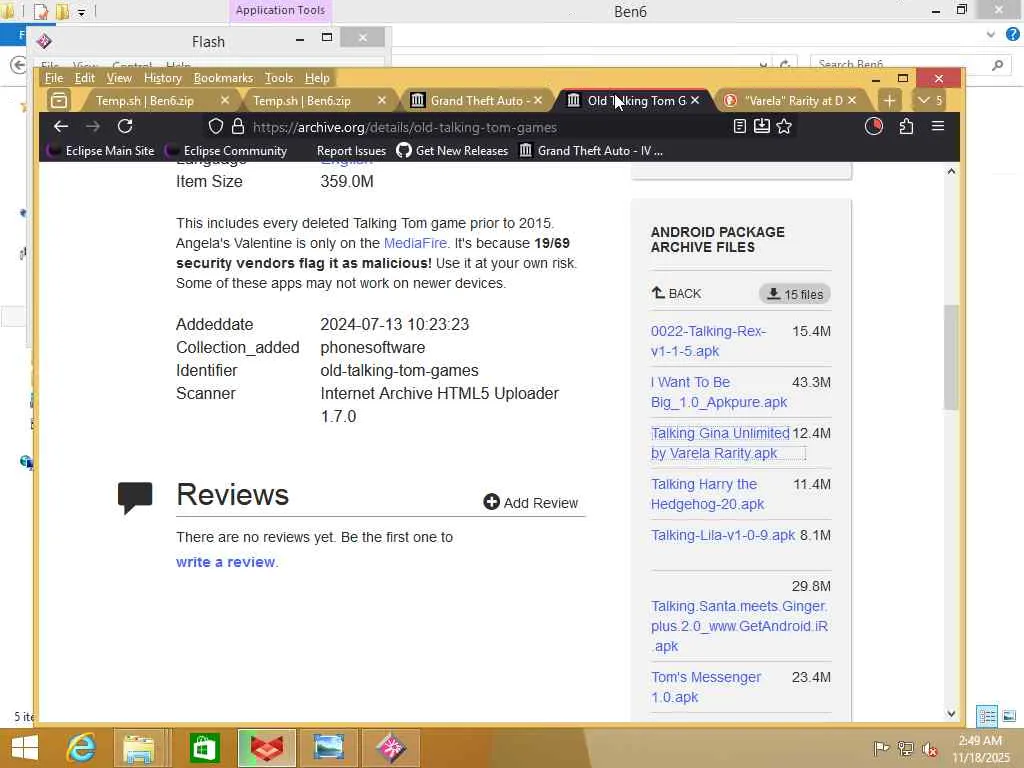Open the Tools menu
The width and height of the screenshot is (1024, 768).
(x=279, y=78)
